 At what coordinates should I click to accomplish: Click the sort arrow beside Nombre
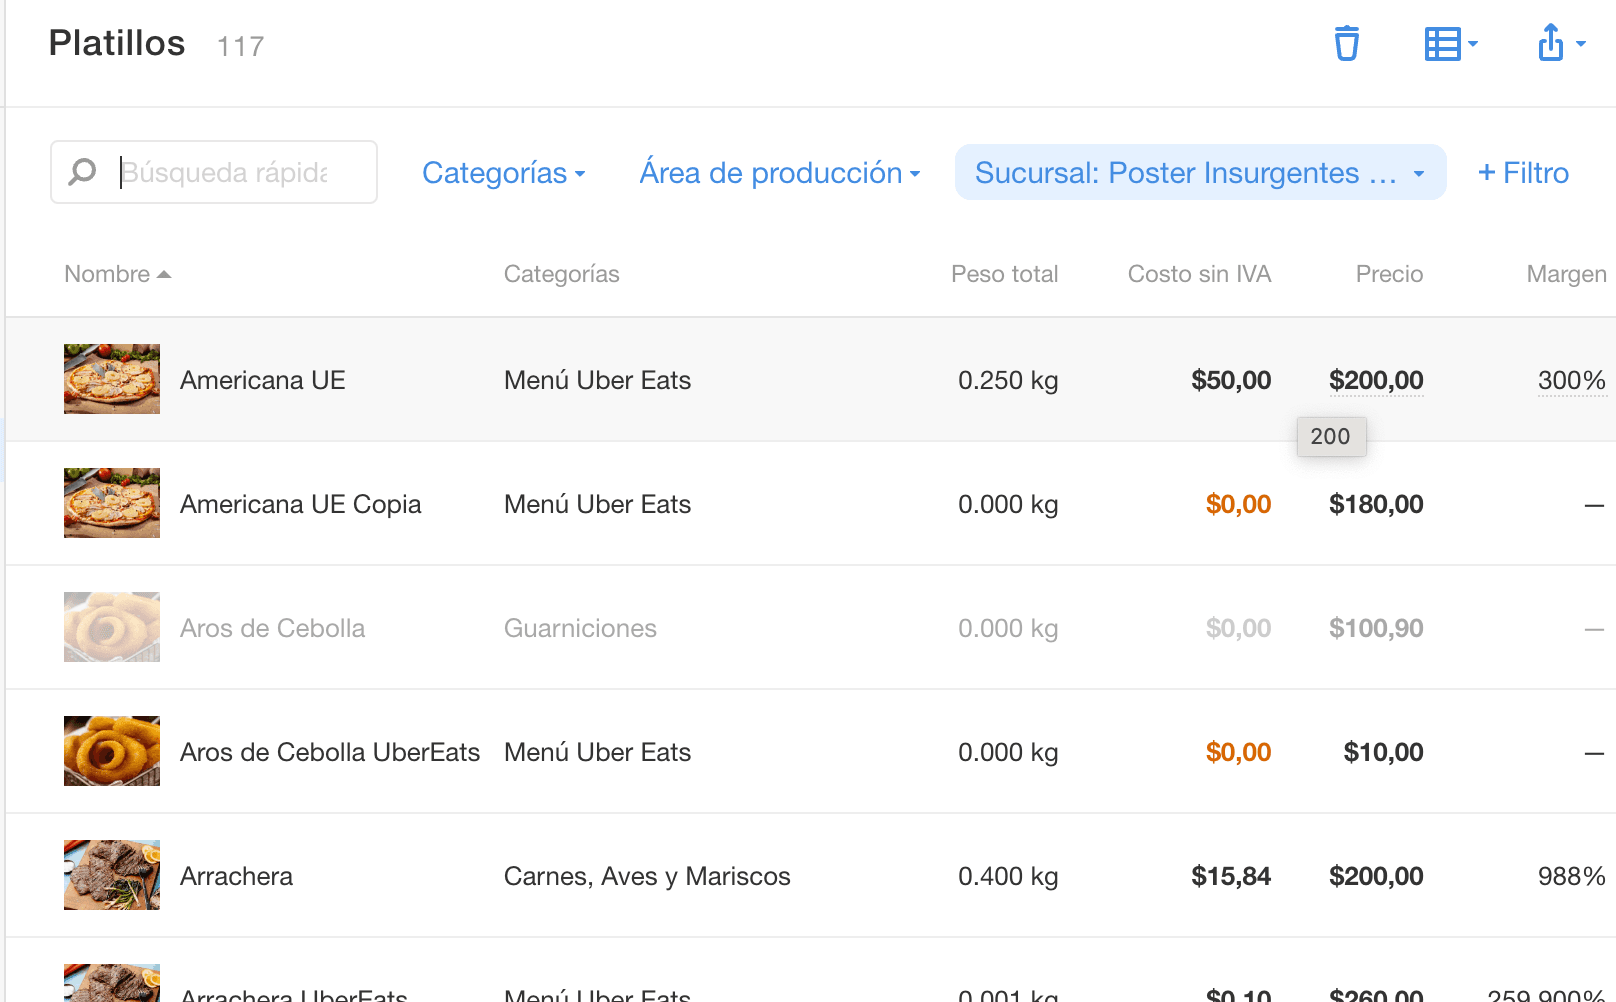pyautogui.click(x=165, y=272)
